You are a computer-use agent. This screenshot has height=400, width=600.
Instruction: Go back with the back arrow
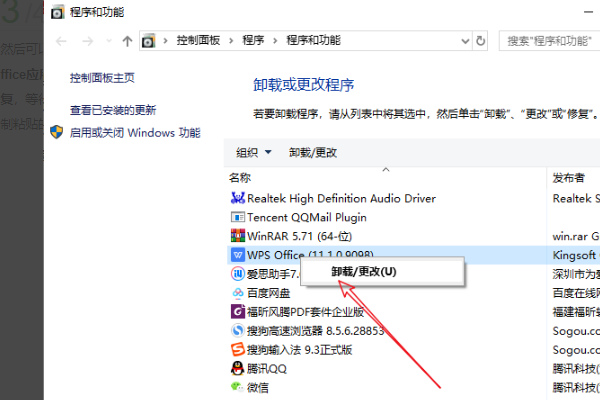click(x=61, y=41)
